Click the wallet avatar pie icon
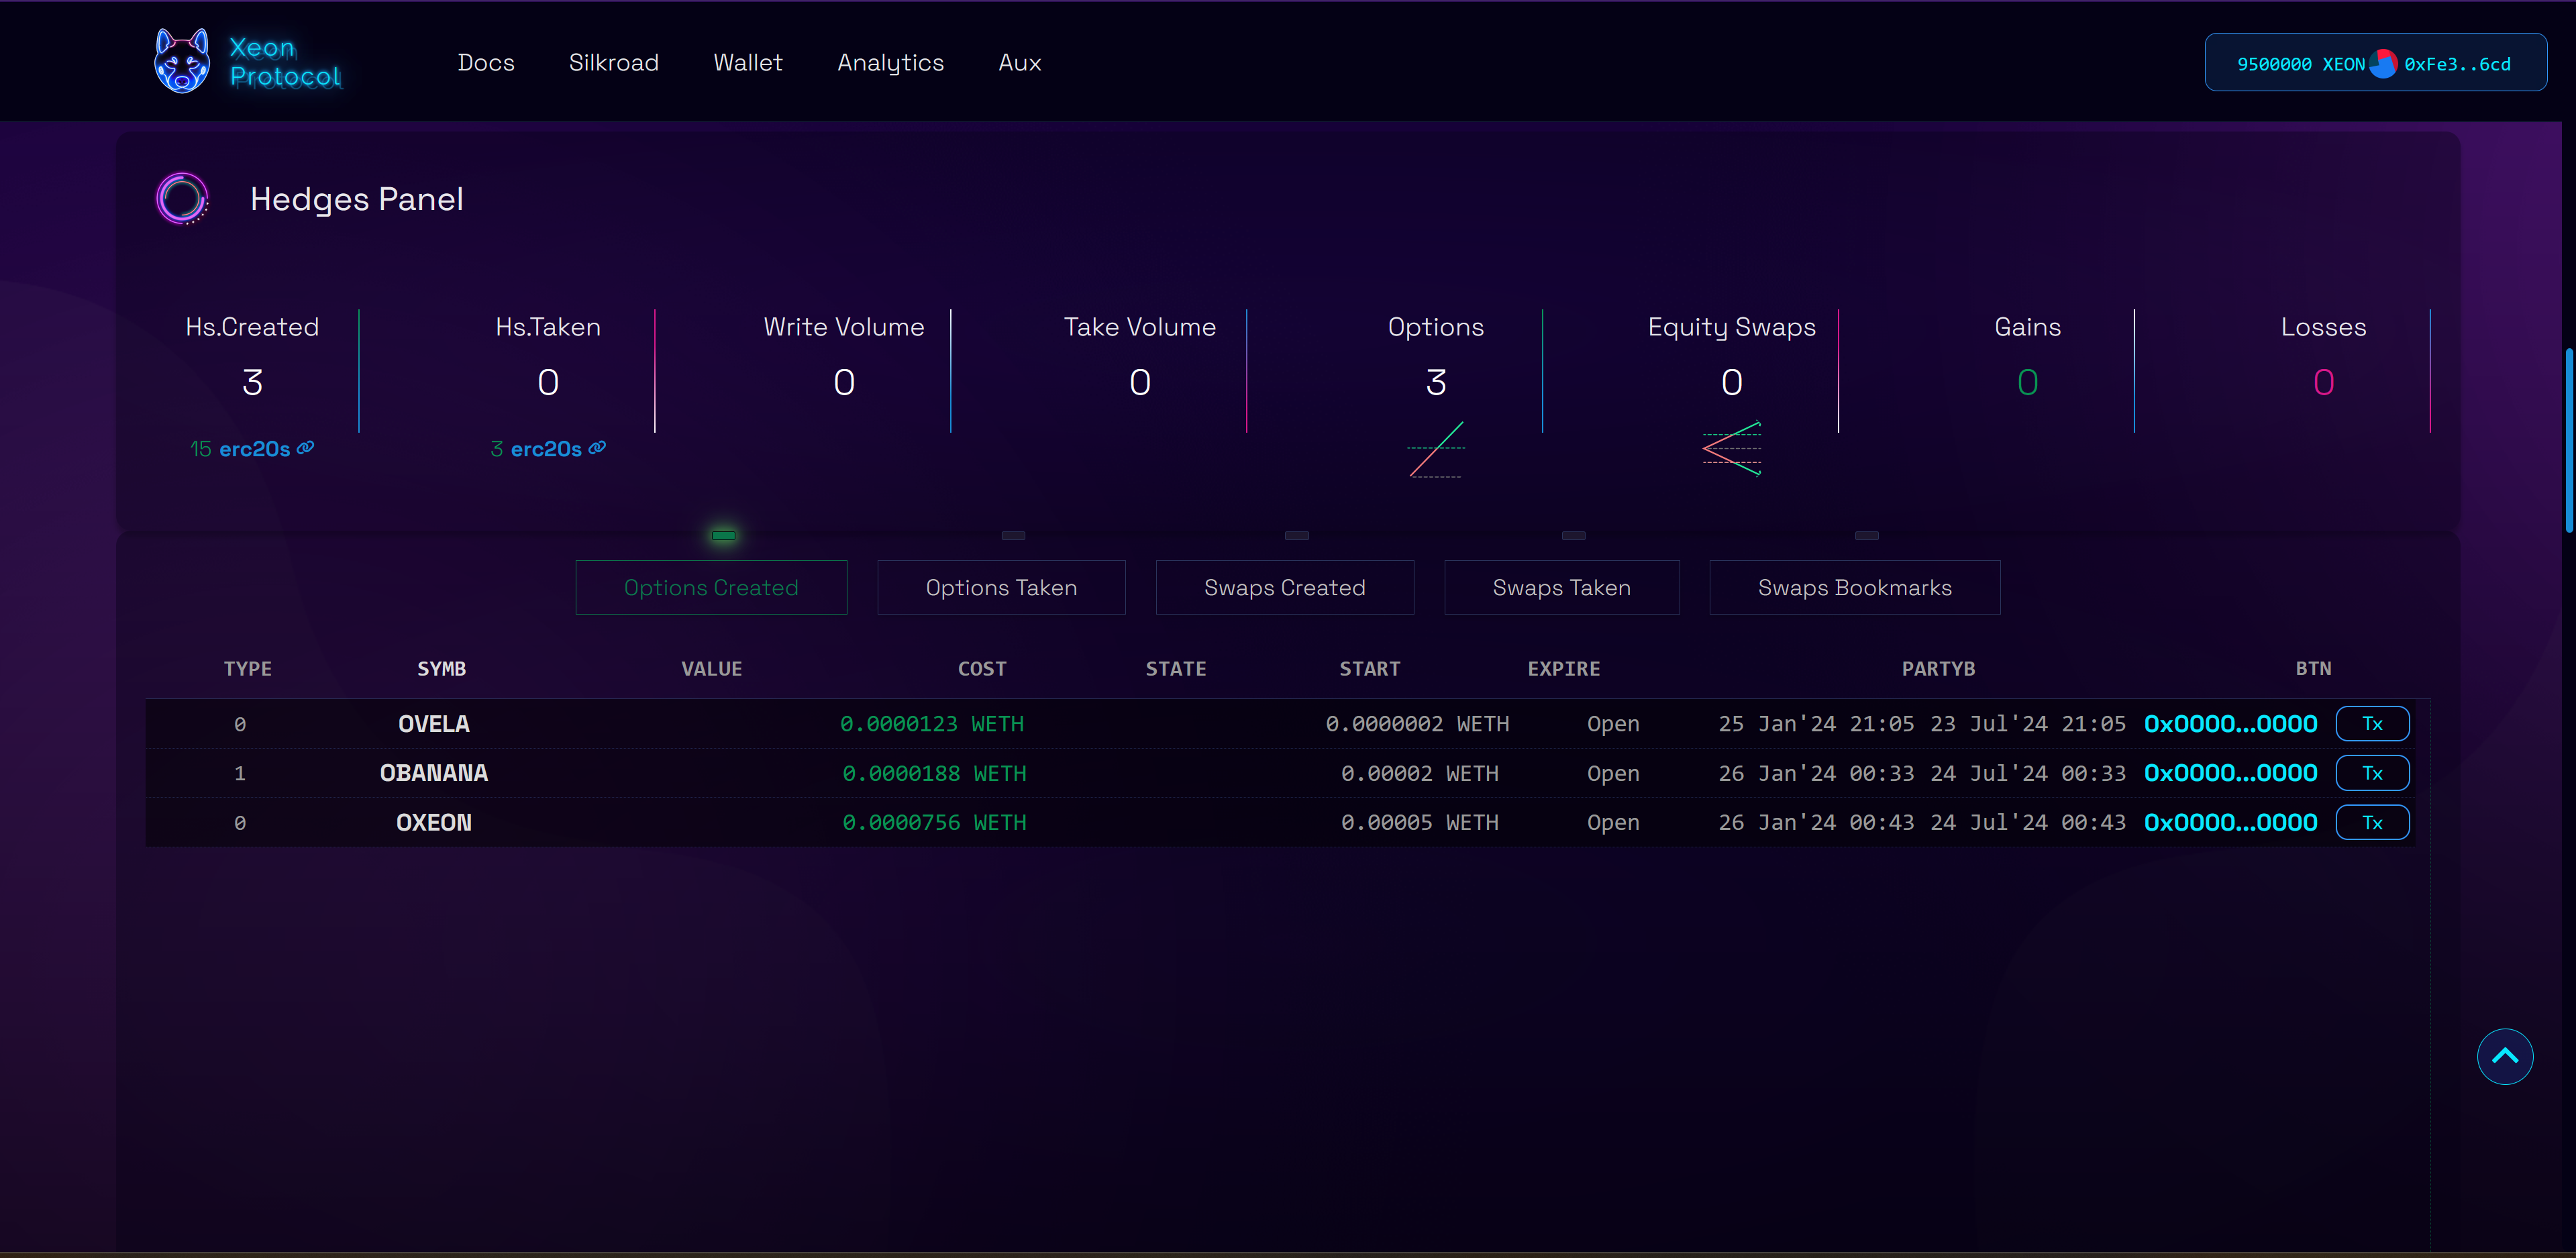2576x1258 pixels. (x=2384, y=64)
